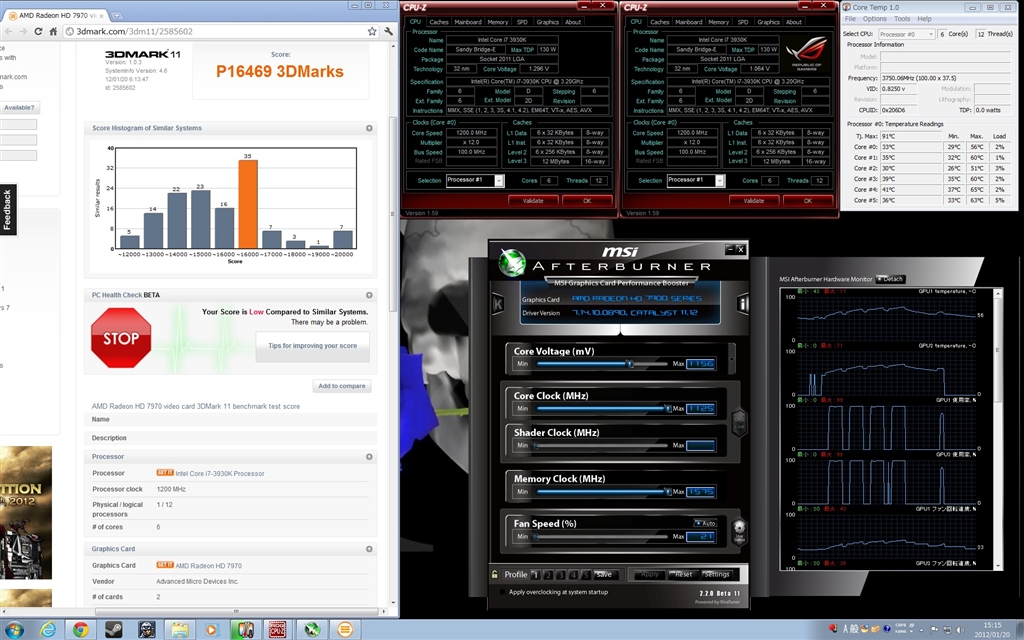Click the Core Temp title bar icon
This screenshot has width=1024, height=640.
click(847, 7)
